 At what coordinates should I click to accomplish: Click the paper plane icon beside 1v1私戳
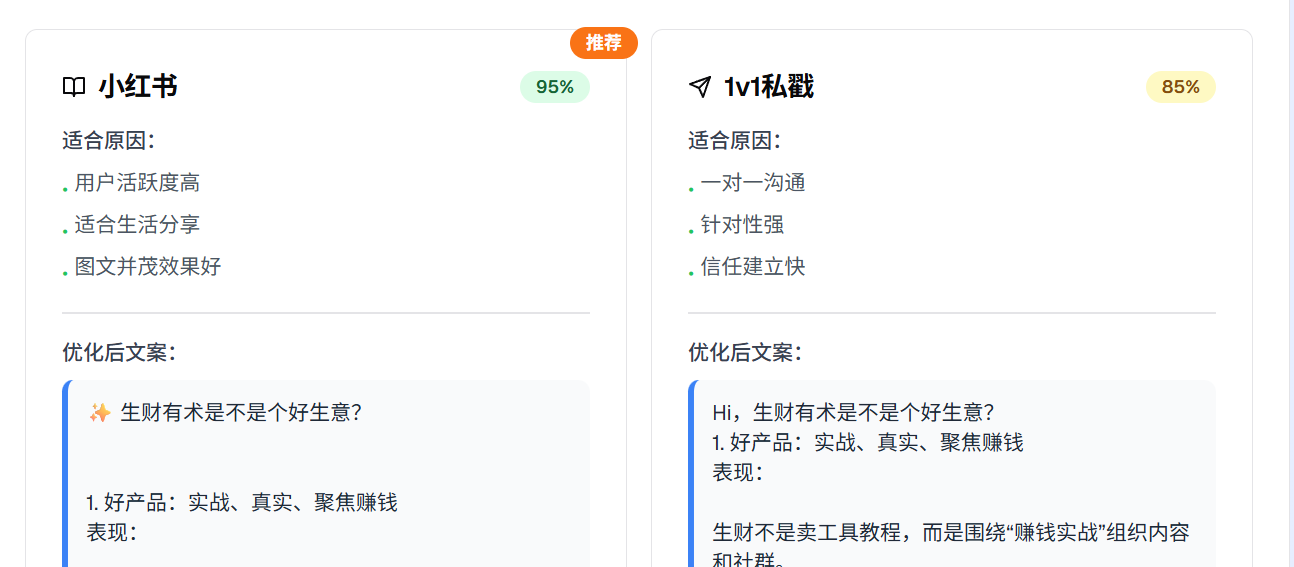(x=700, y=87)
